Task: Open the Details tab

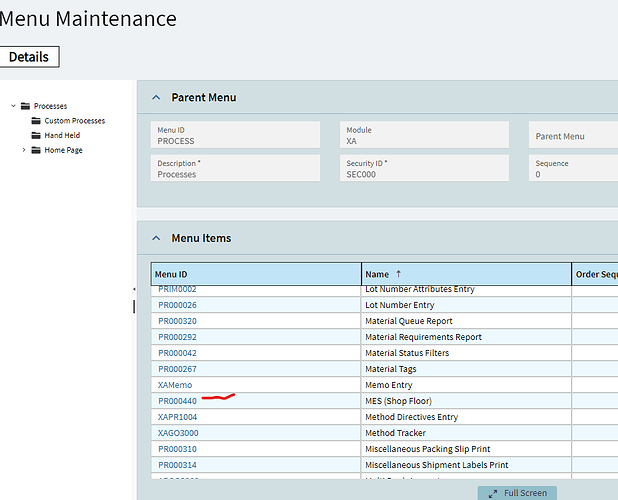Action: [29, 57]
